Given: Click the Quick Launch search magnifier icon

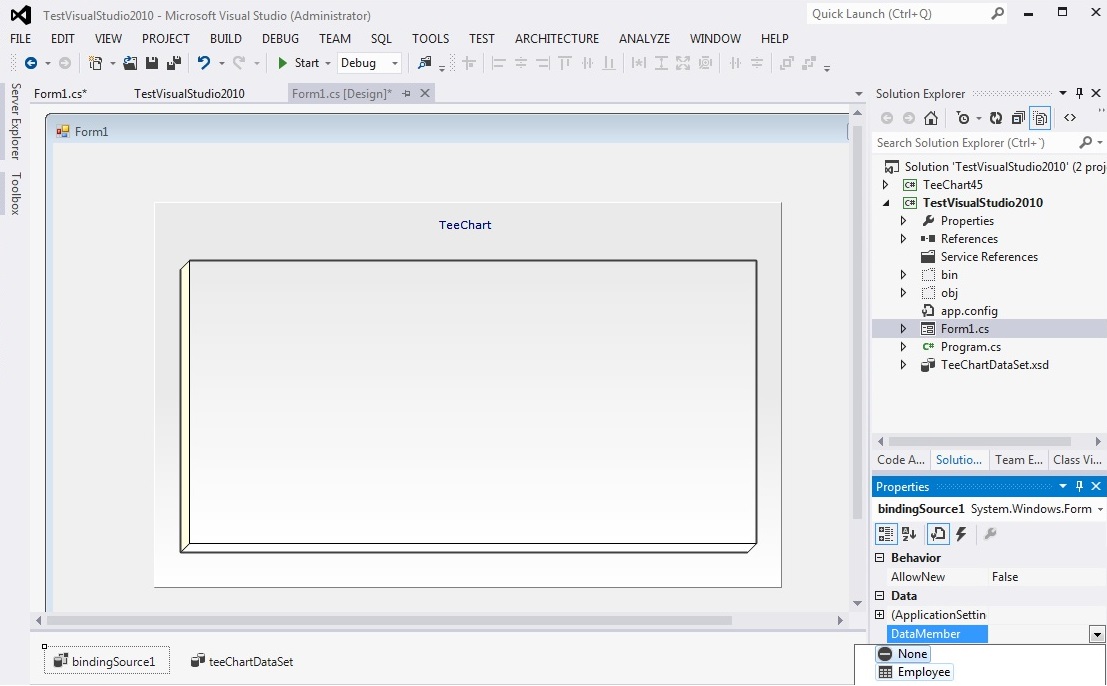Looking at the screenshot, I should 998,13.
